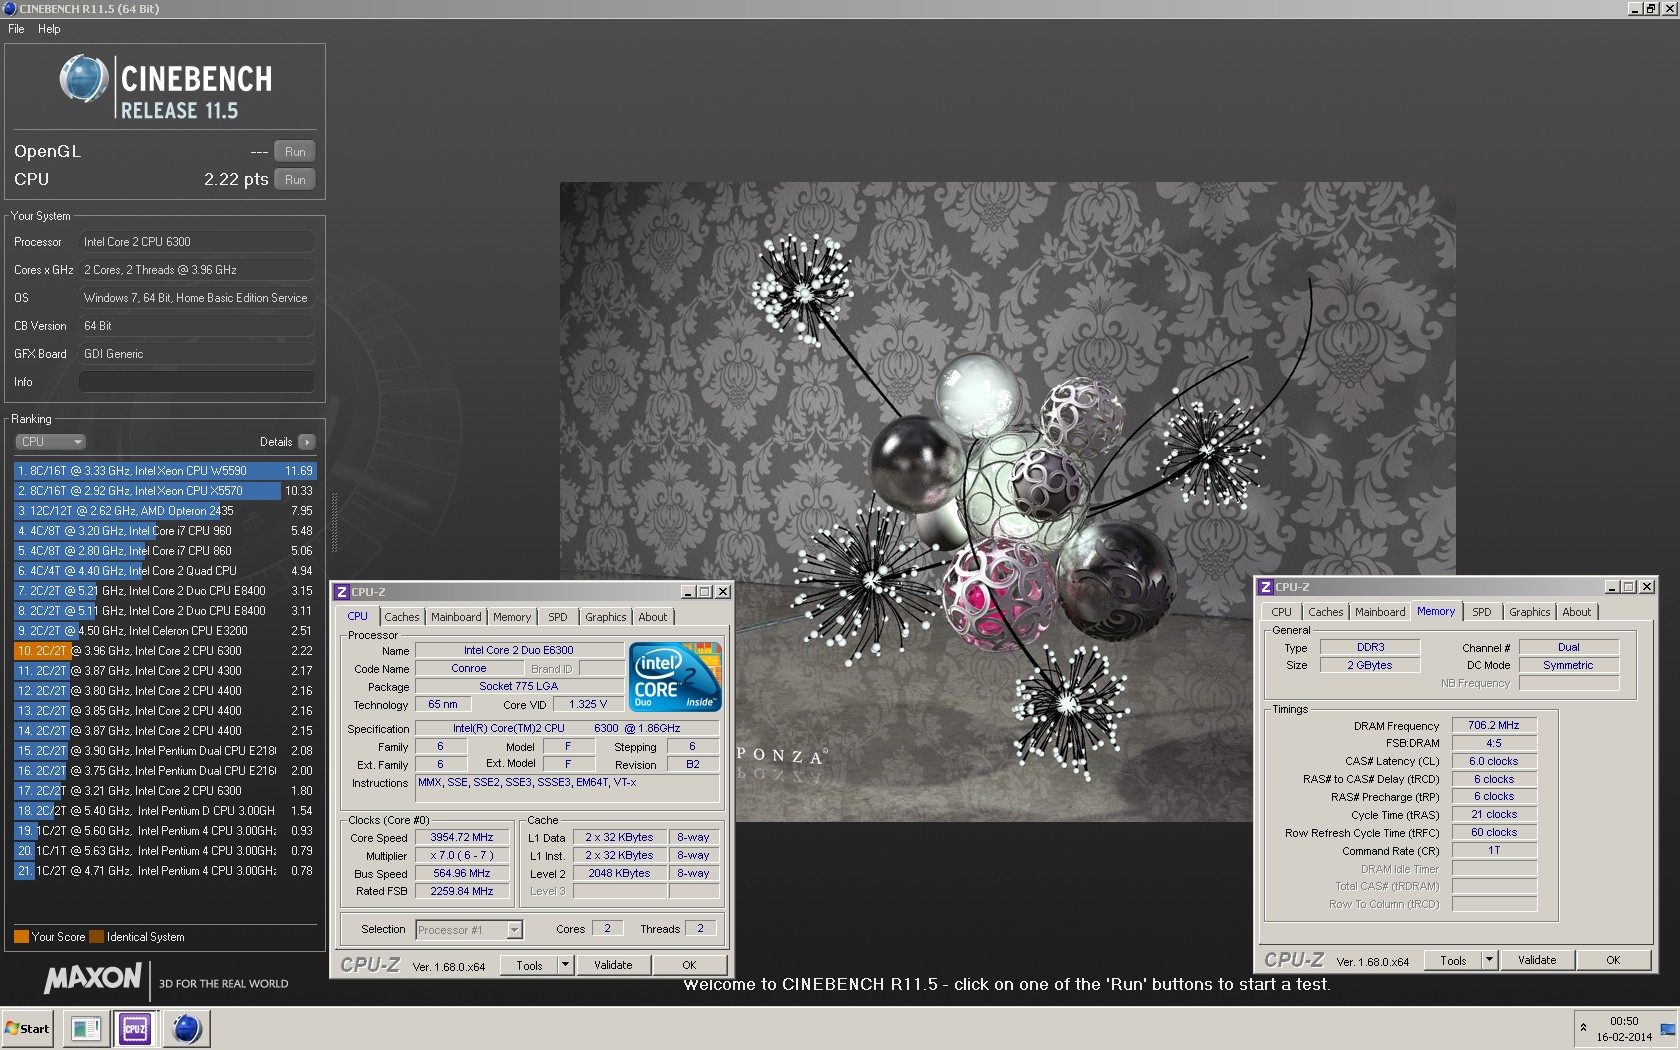Click Tools button in left CPU-Z window
This screenshot has width=1680, height=1050.
click(530, 965)
